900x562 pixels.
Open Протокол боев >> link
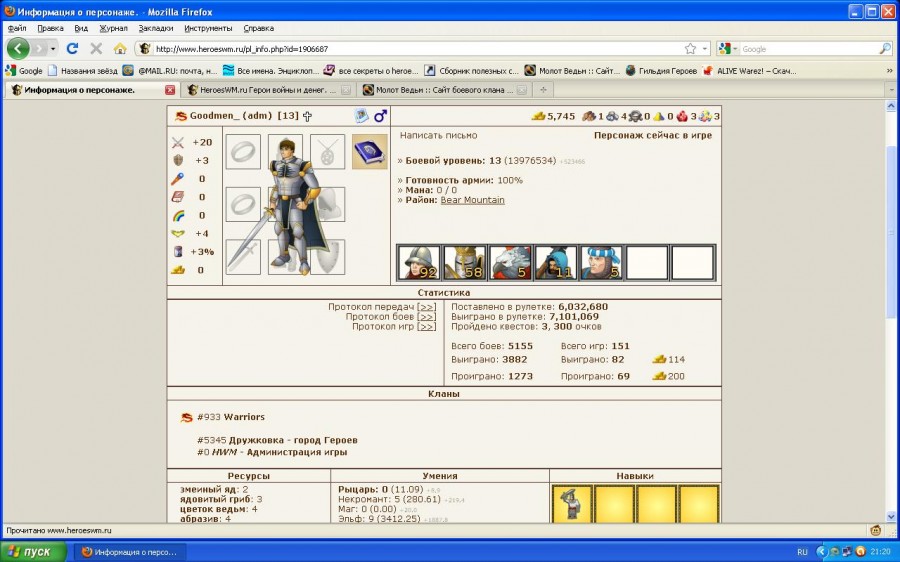426,317
